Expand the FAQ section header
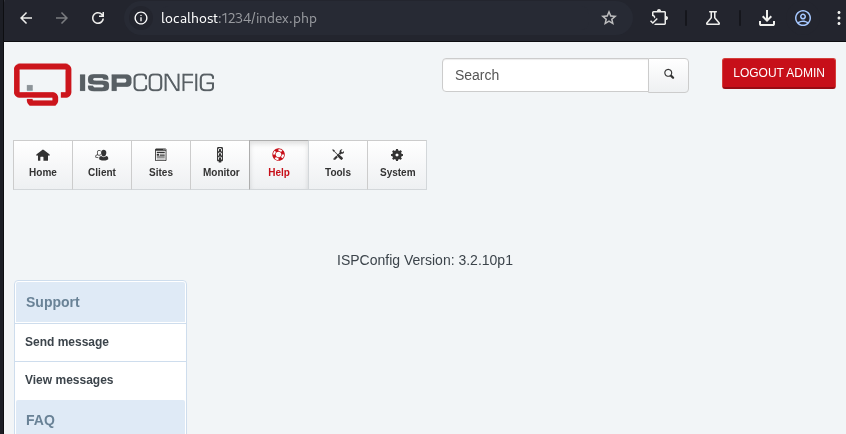Image resolution: width=846 pixels, height=434 pixels. (x=100, y=420)
